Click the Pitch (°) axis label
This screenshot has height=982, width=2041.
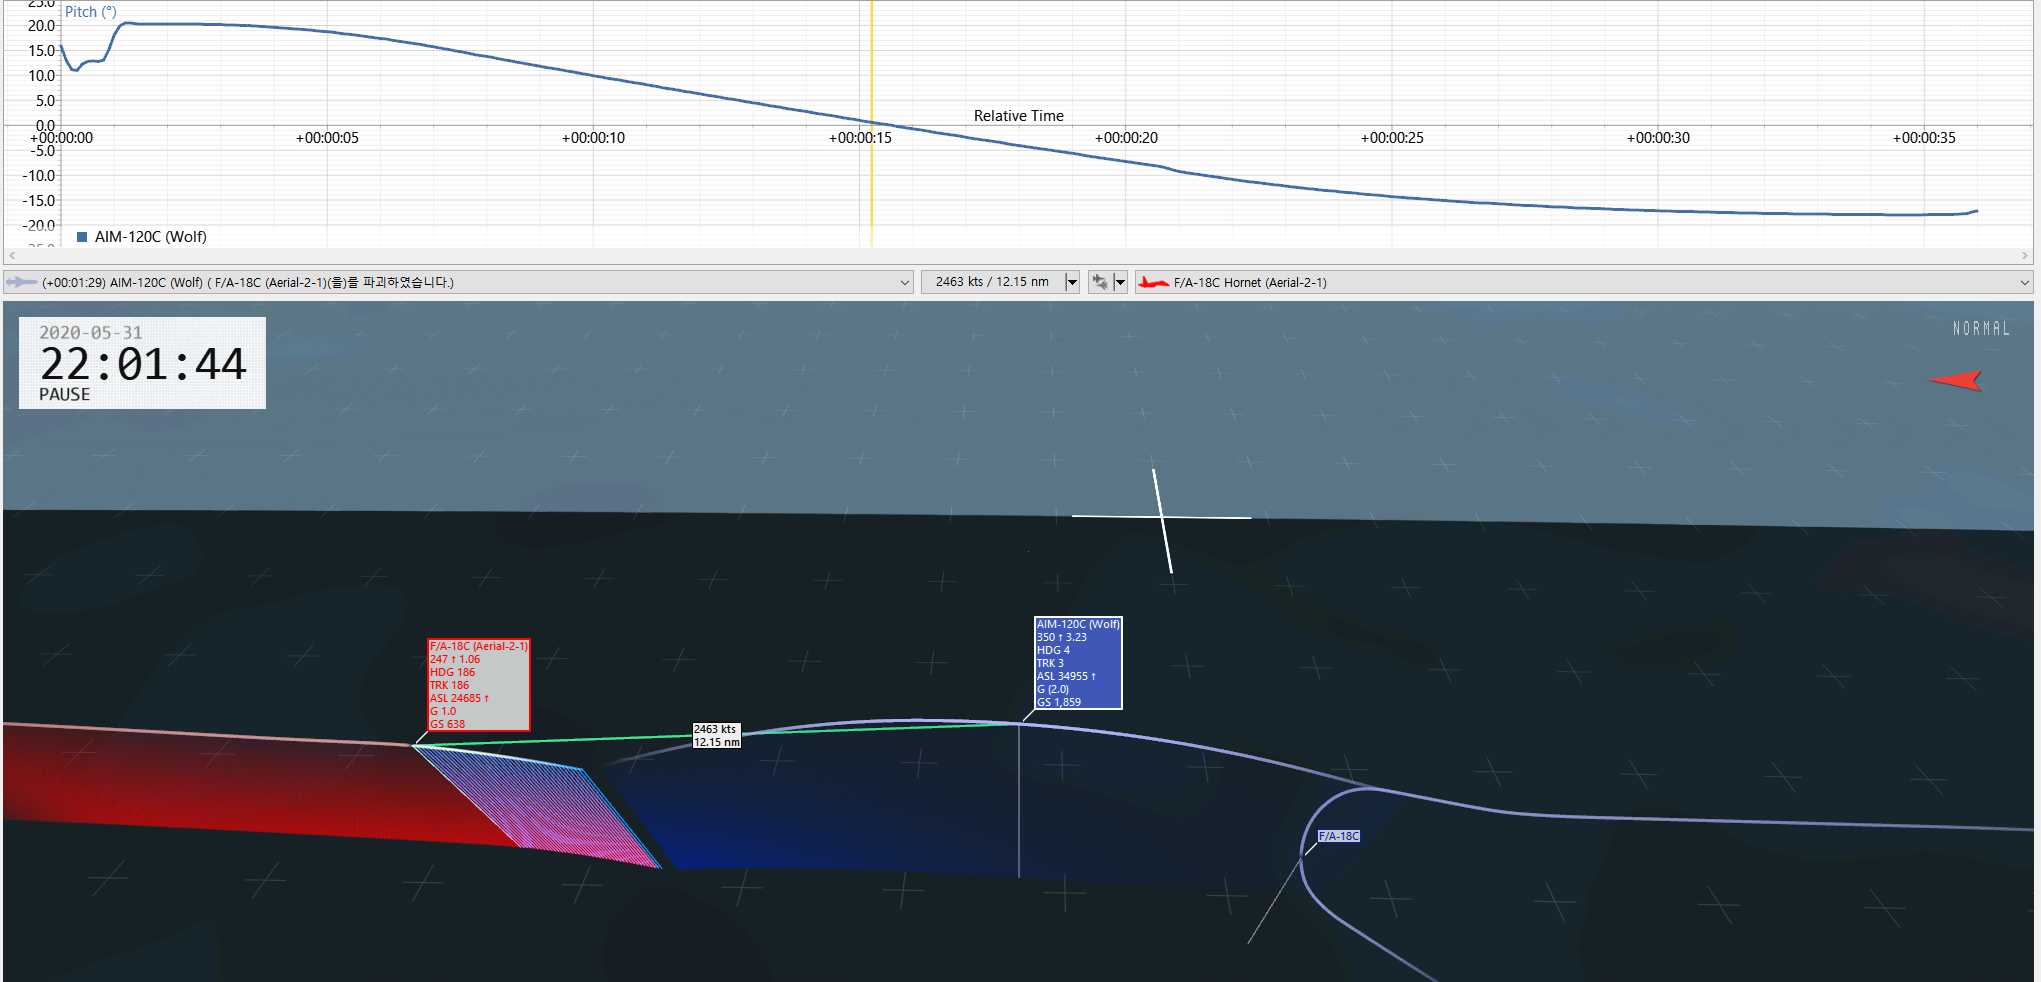[91, 12]
